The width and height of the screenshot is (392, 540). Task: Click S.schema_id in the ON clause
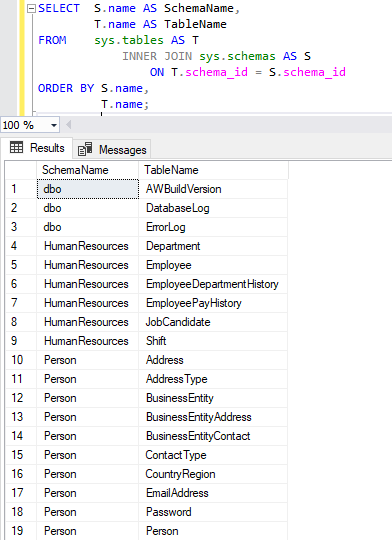(x=307, y=72)
